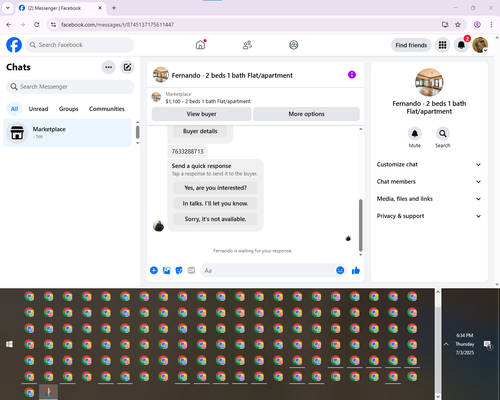The width and height of the screenshot is (500, 400).
Task: Attach a file with the photo icon
Action: click(166, 270)
